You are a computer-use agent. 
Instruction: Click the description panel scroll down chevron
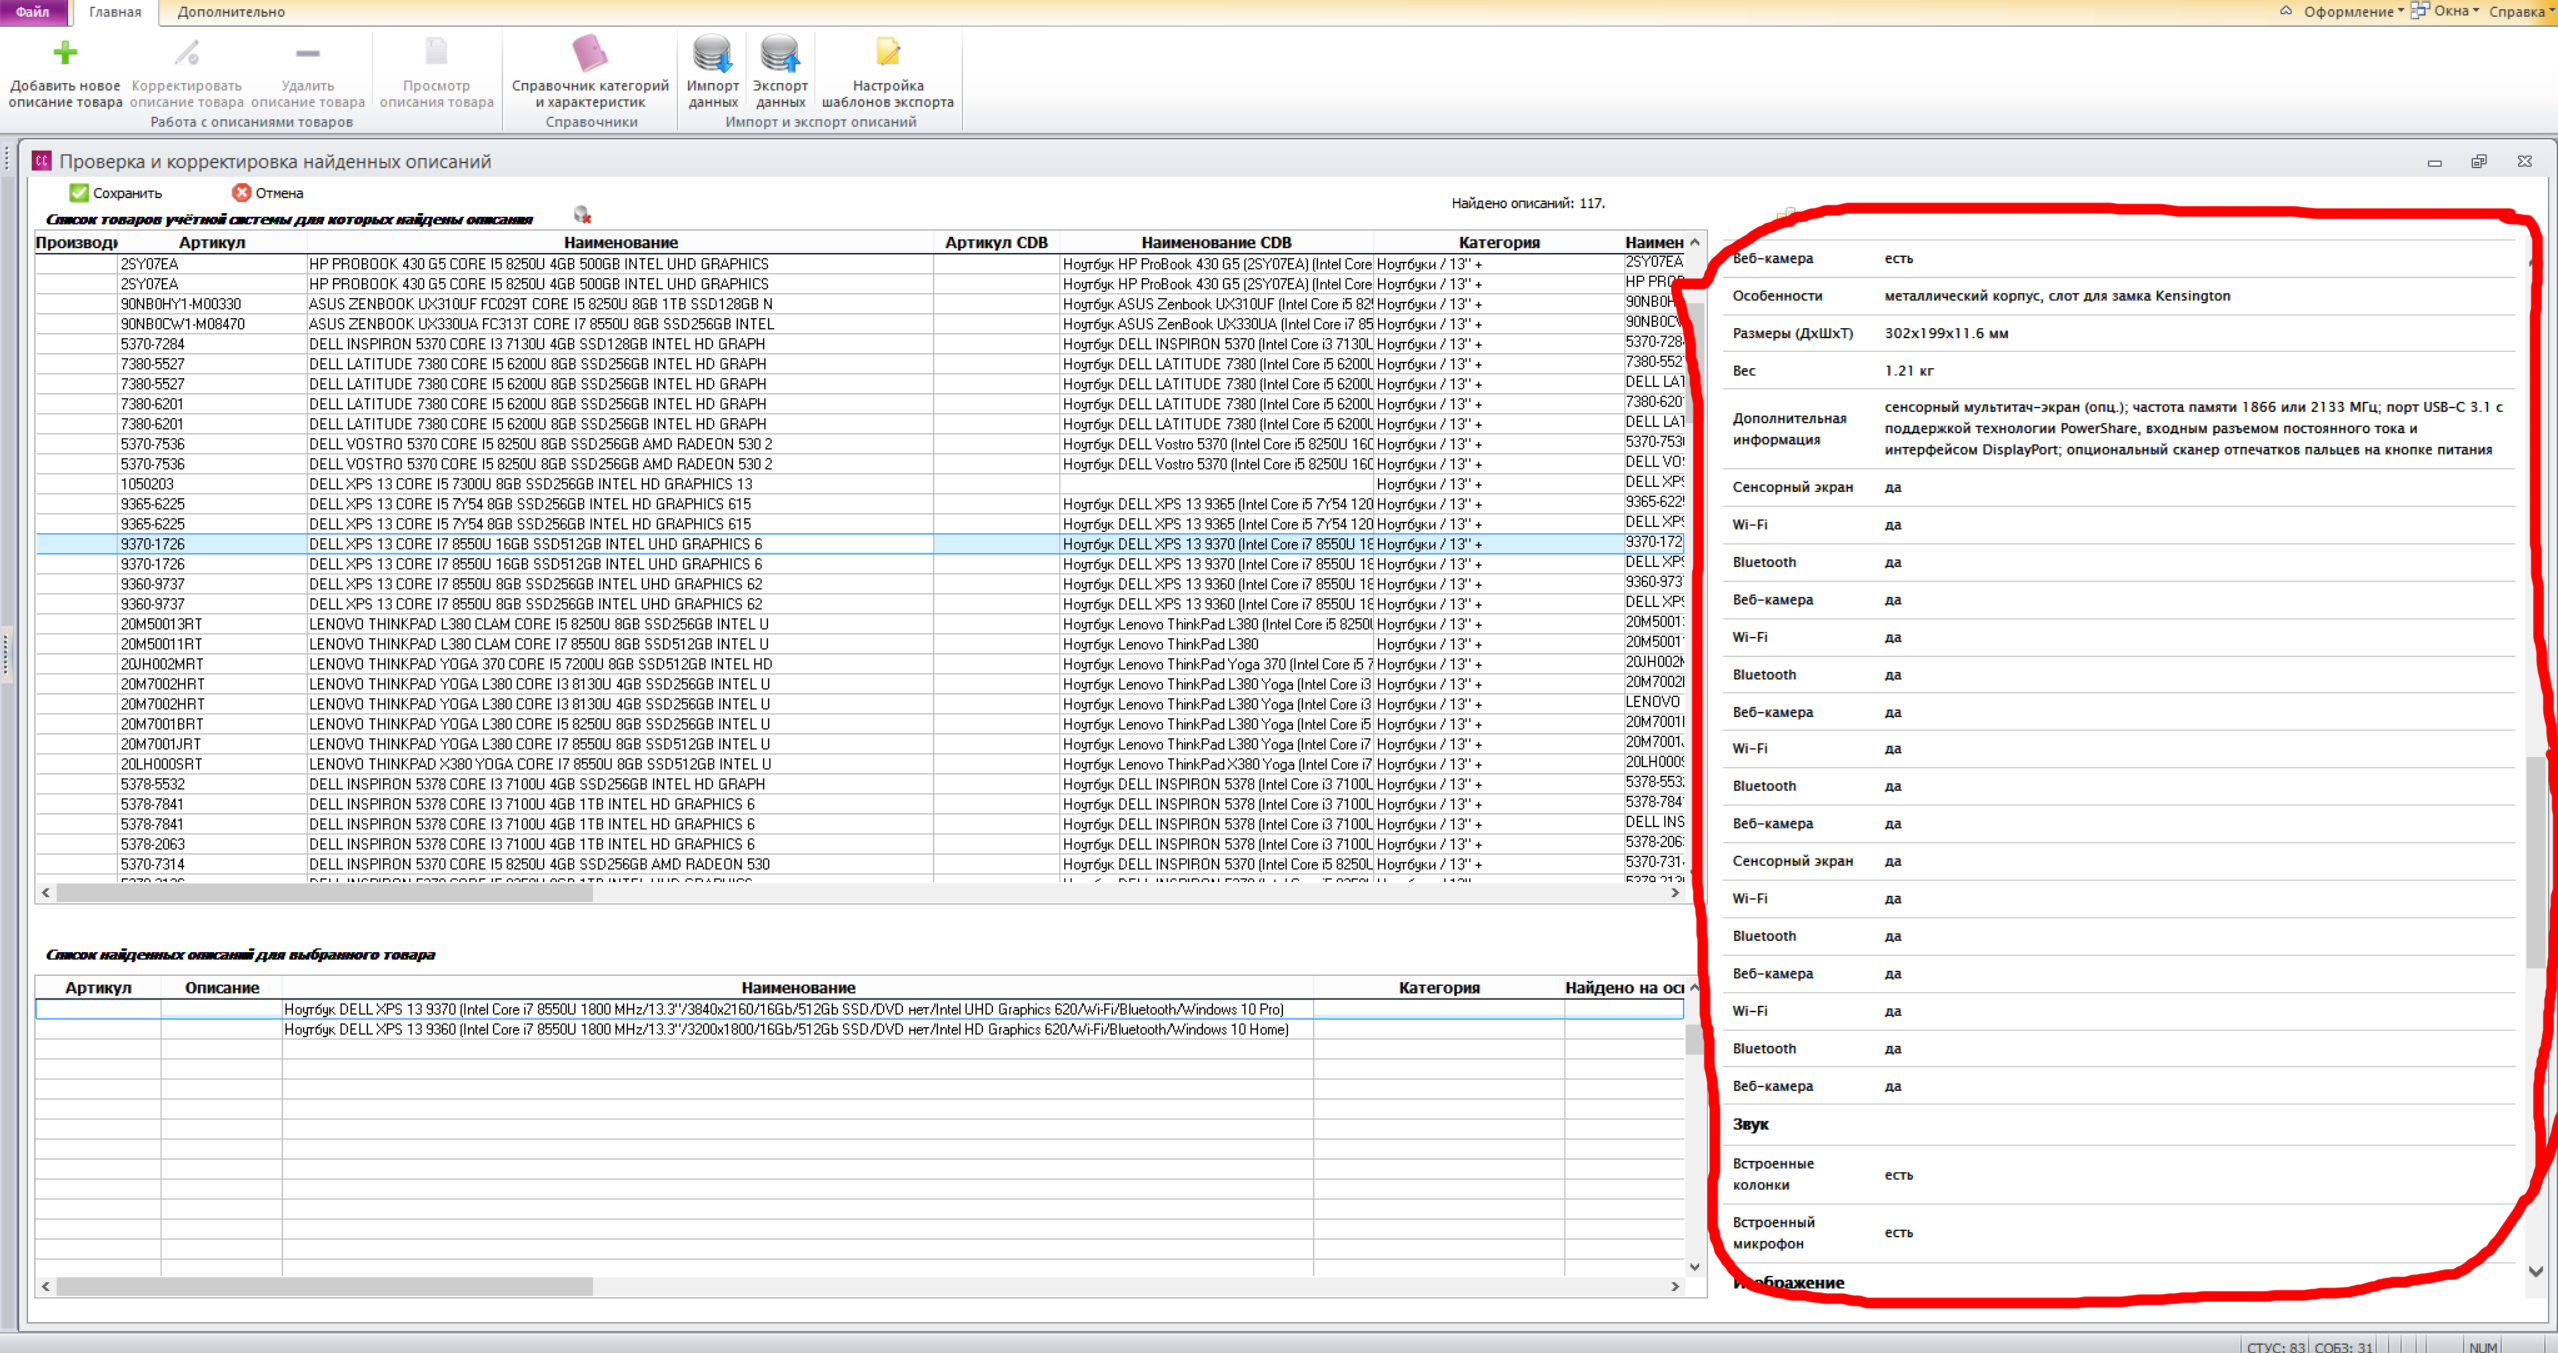[2535, 1272]
